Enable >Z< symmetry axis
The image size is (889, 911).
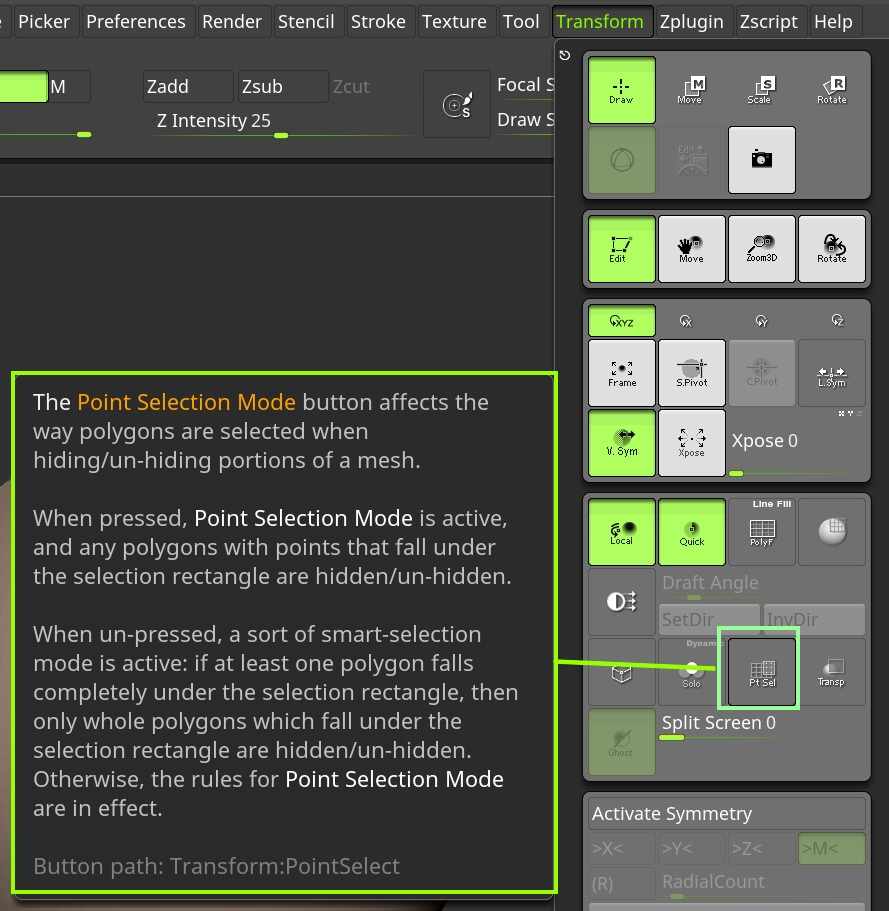tap(760, 848)
